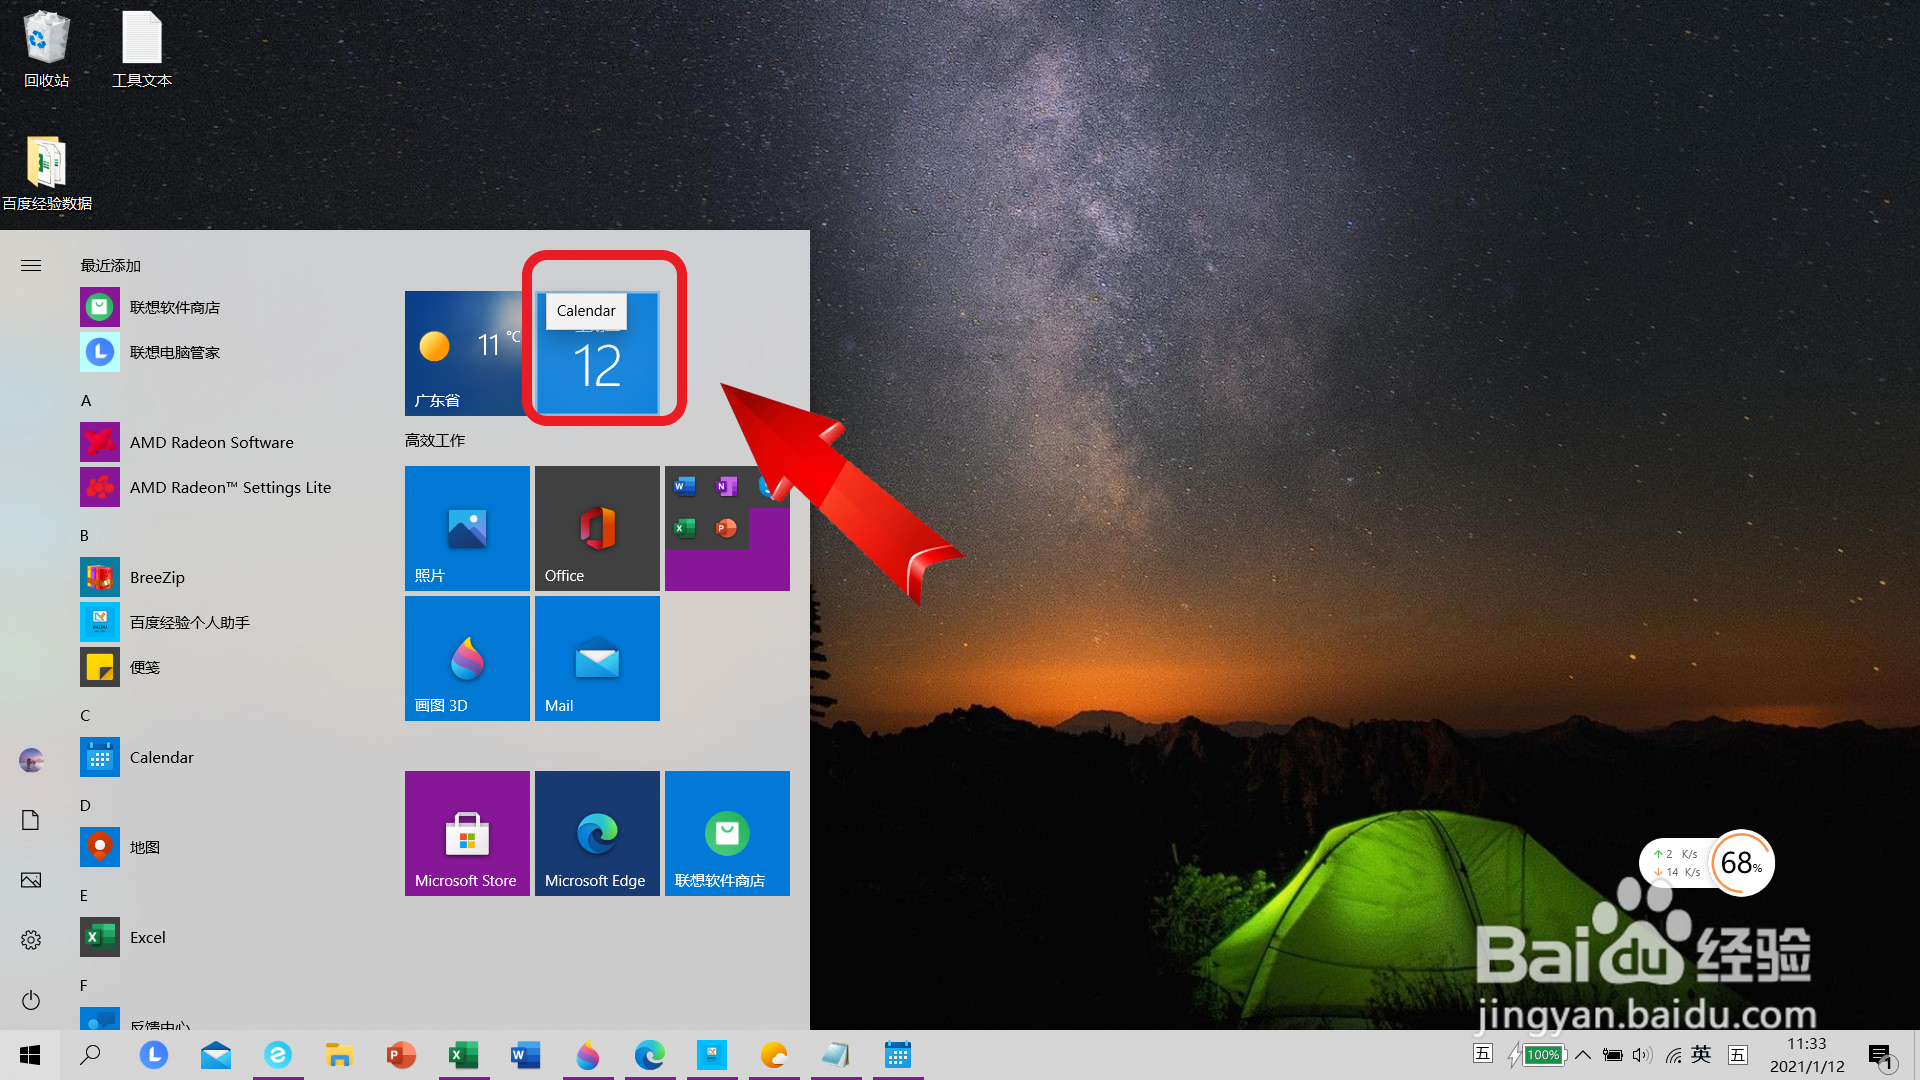This screenshot has height=1080, width=1920.
Task: Jump to letter A section header
Action: (86, 400)
